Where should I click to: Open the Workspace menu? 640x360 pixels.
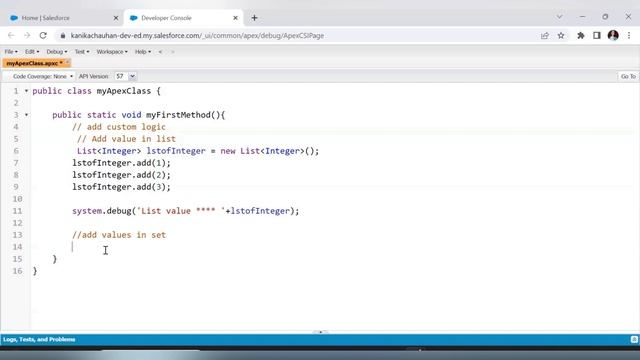coord(112,52)
